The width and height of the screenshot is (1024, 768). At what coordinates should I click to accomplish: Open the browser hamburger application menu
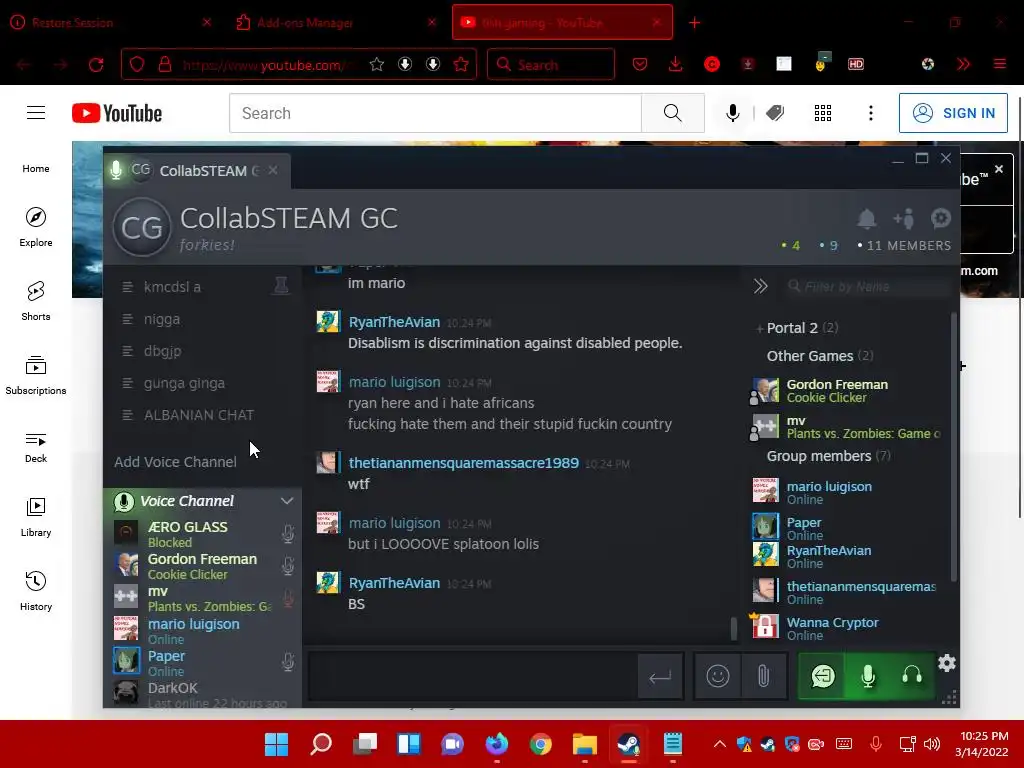(999, 64)
